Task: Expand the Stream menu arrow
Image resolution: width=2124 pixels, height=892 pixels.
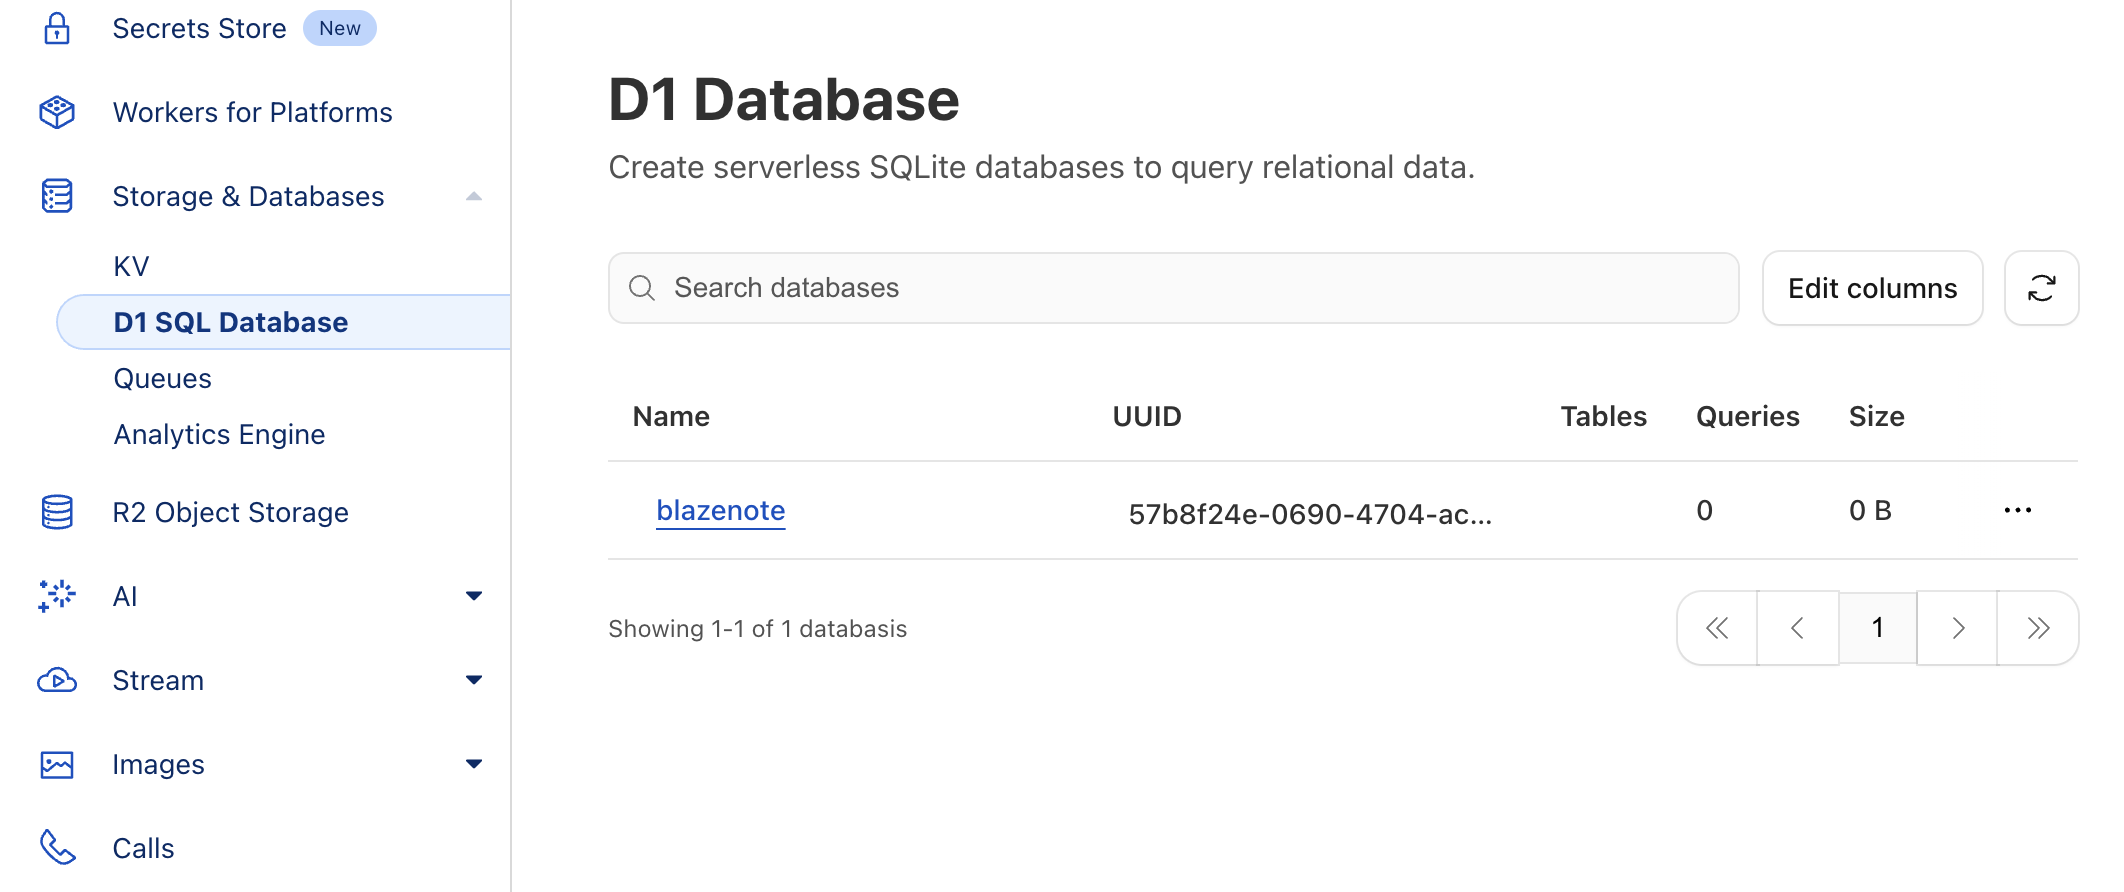Action: point(474,680)
